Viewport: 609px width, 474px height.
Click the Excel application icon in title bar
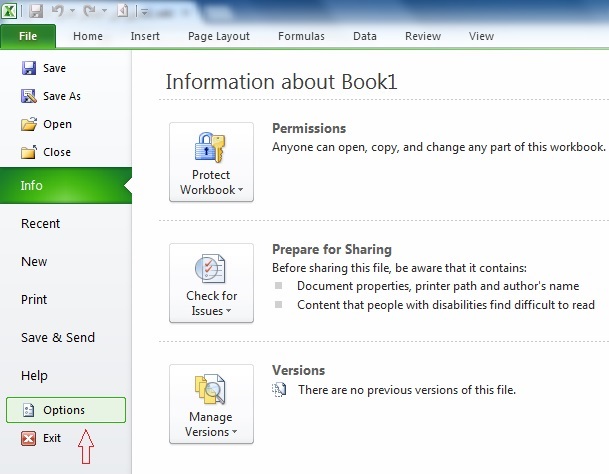(9, 11)
